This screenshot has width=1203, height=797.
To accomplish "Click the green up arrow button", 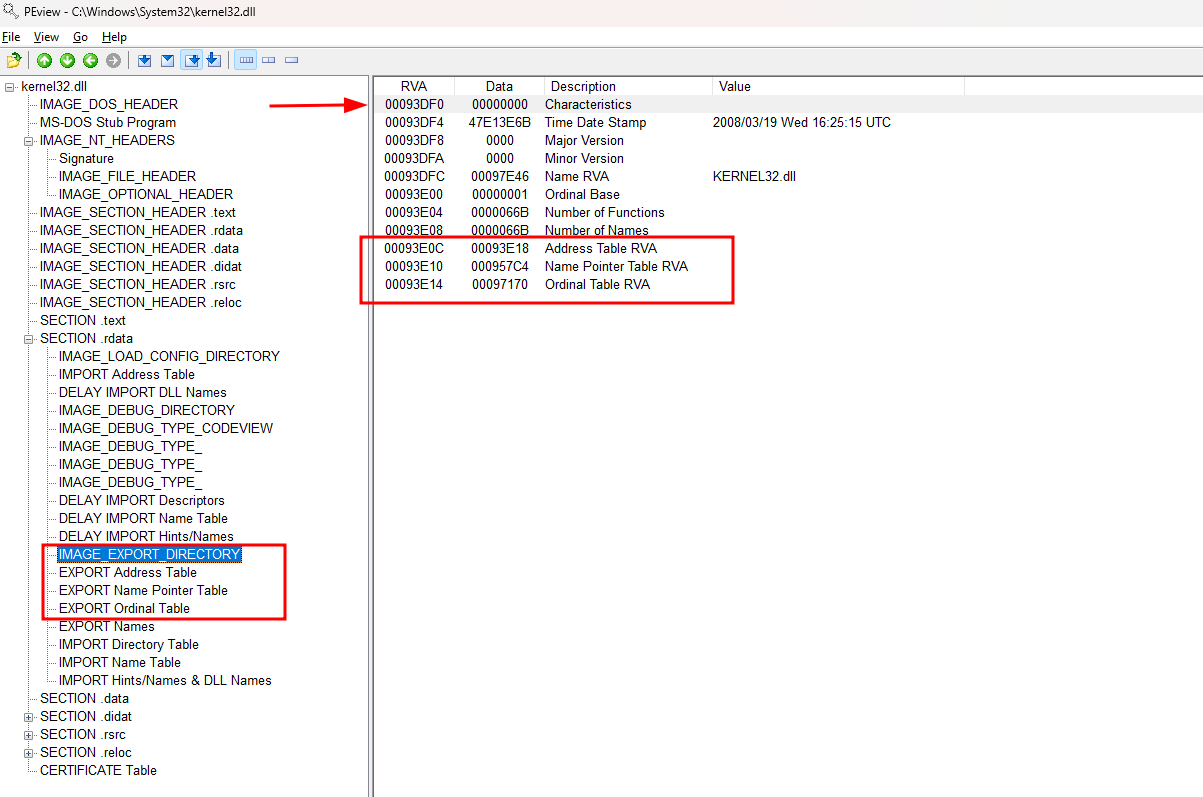I will pyautogui.click(x=45, y=61).
